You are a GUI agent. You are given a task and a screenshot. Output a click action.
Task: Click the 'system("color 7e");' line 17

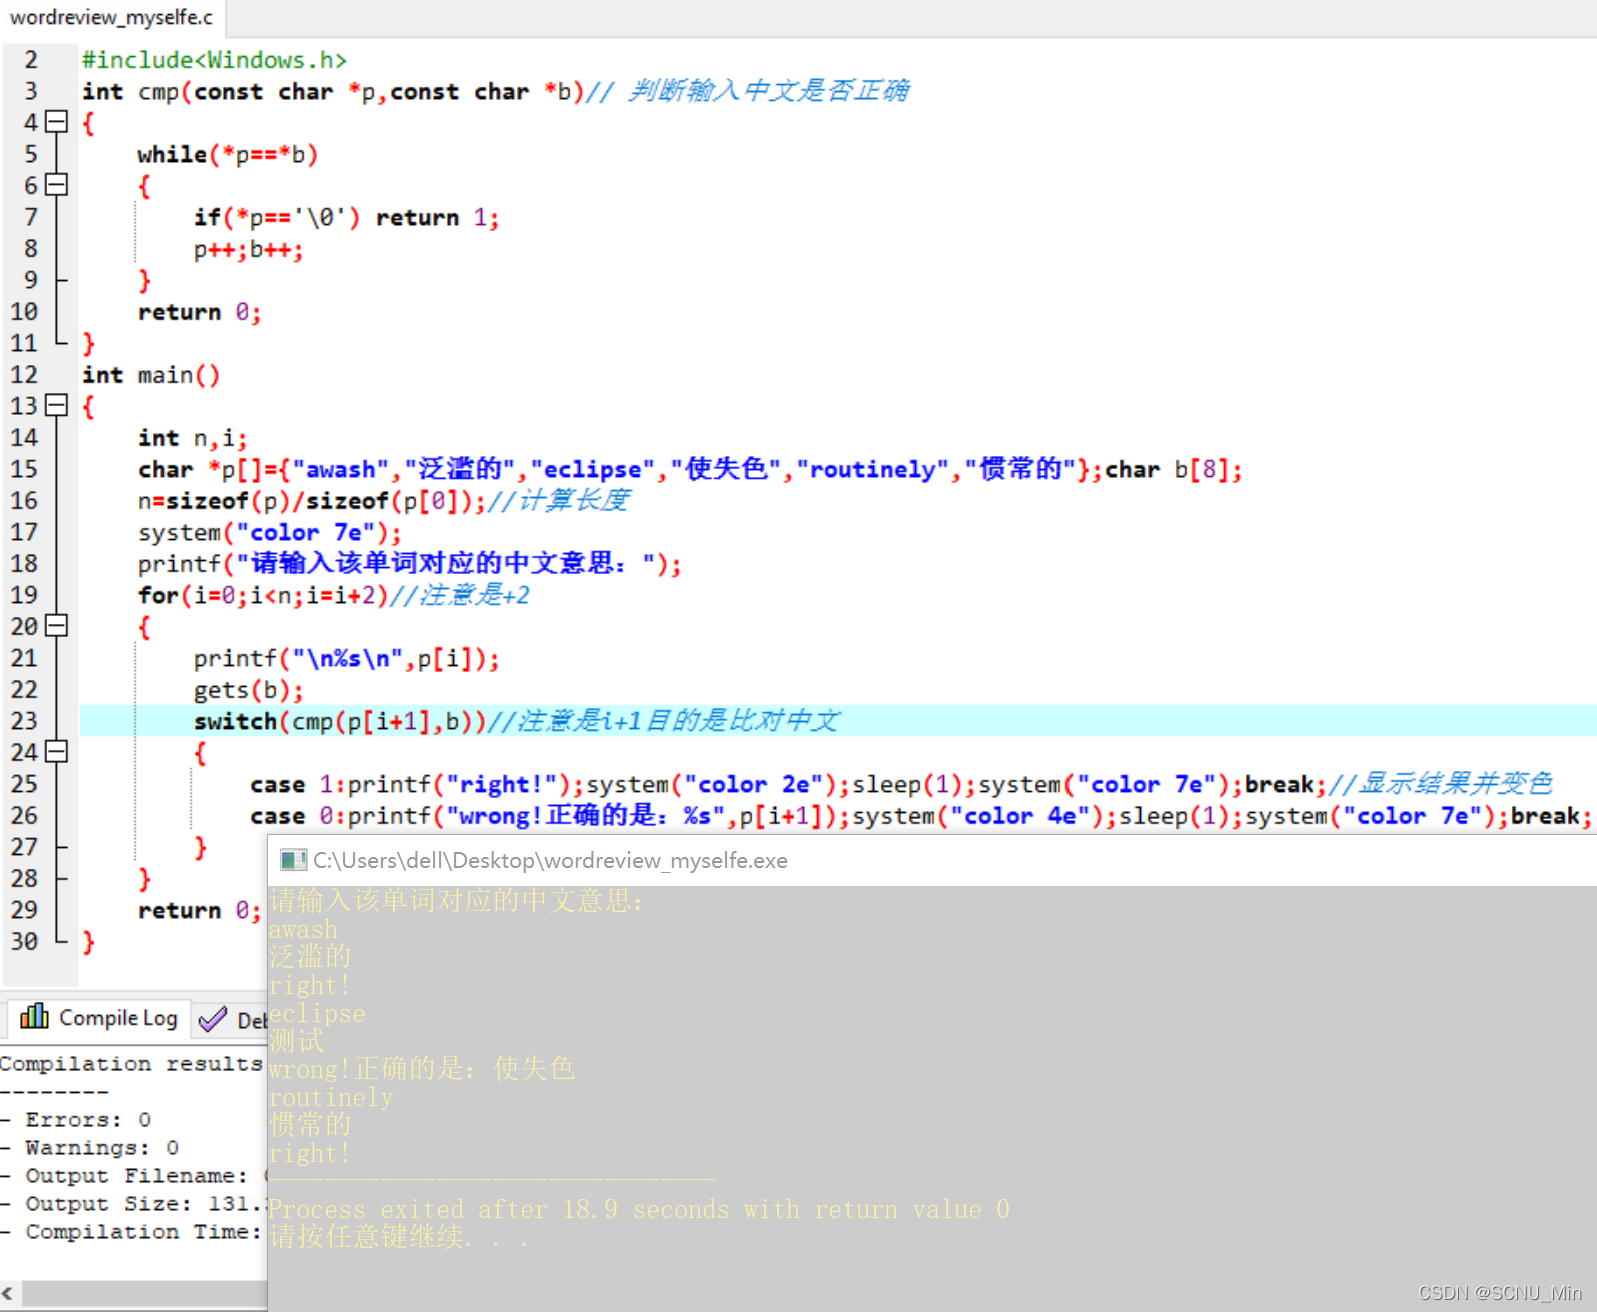pos(269,532)
